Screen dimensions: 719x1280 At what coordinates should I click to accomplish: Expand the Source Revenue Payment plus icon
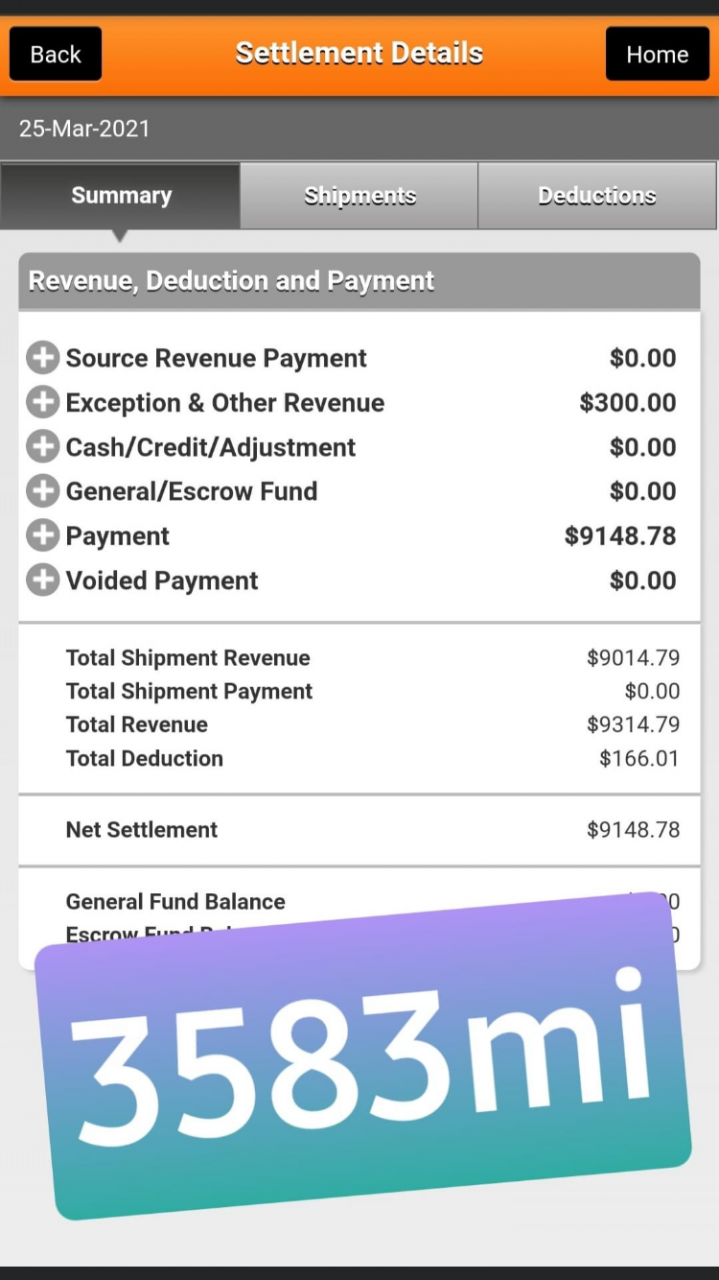pyautogui.click(x=42, y=358)
